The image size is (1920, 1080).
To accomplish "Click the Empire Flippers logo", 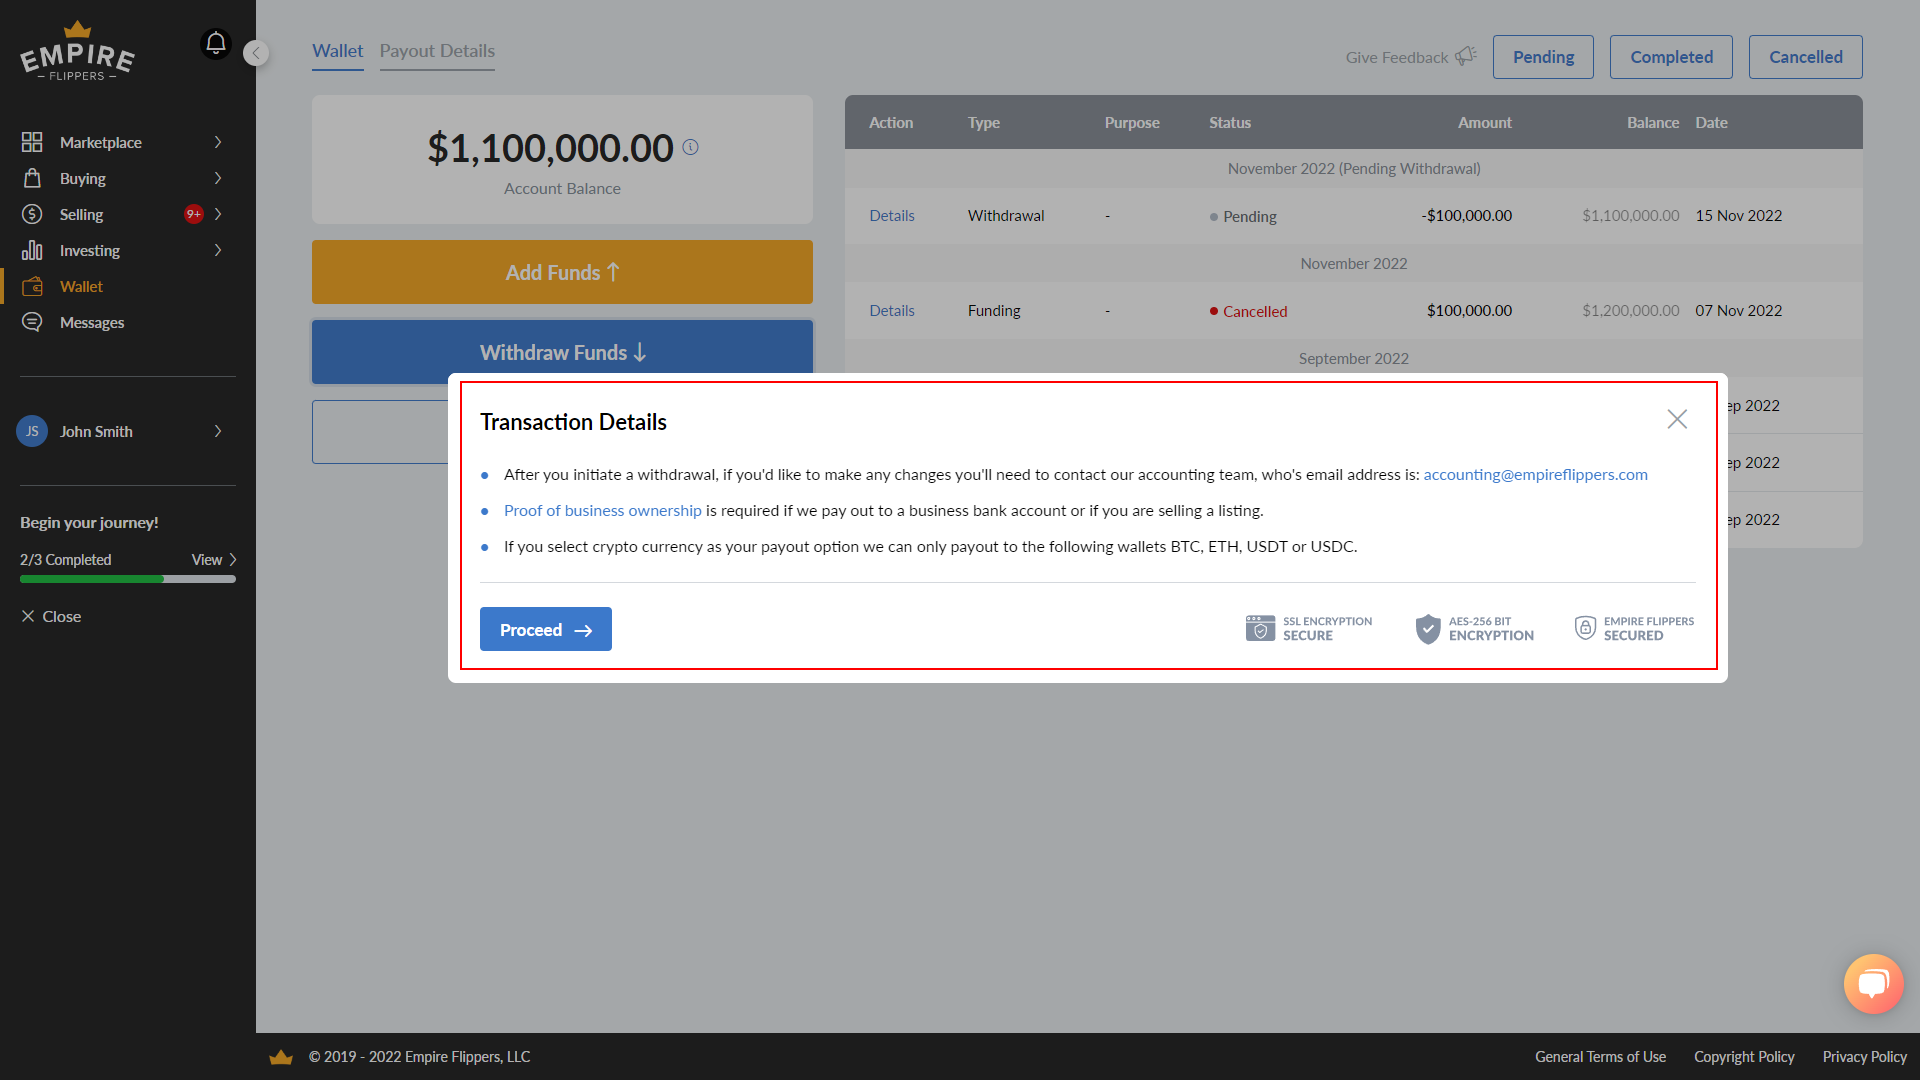I will point(77,52).
